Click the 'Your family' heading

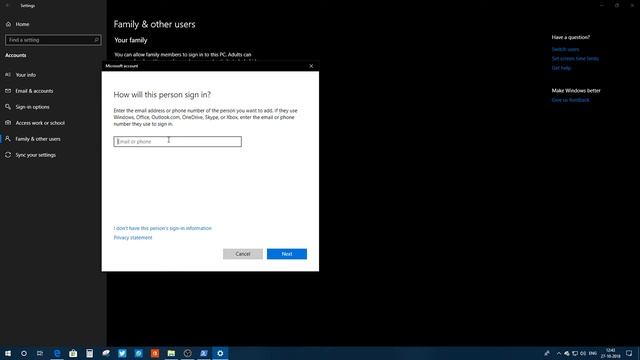point(131,40)
